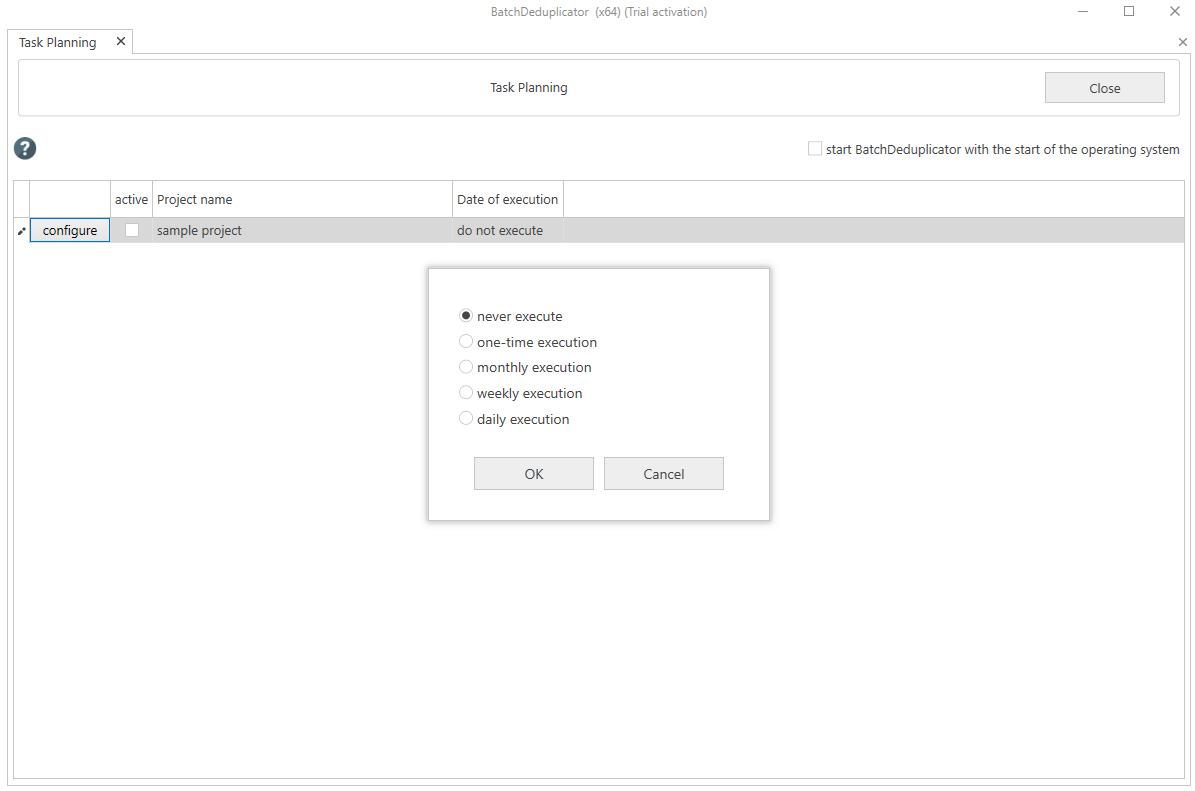1195x791 pixels.
Task: Toggle the active checkbox for sample project
Action: pos(132,231)
